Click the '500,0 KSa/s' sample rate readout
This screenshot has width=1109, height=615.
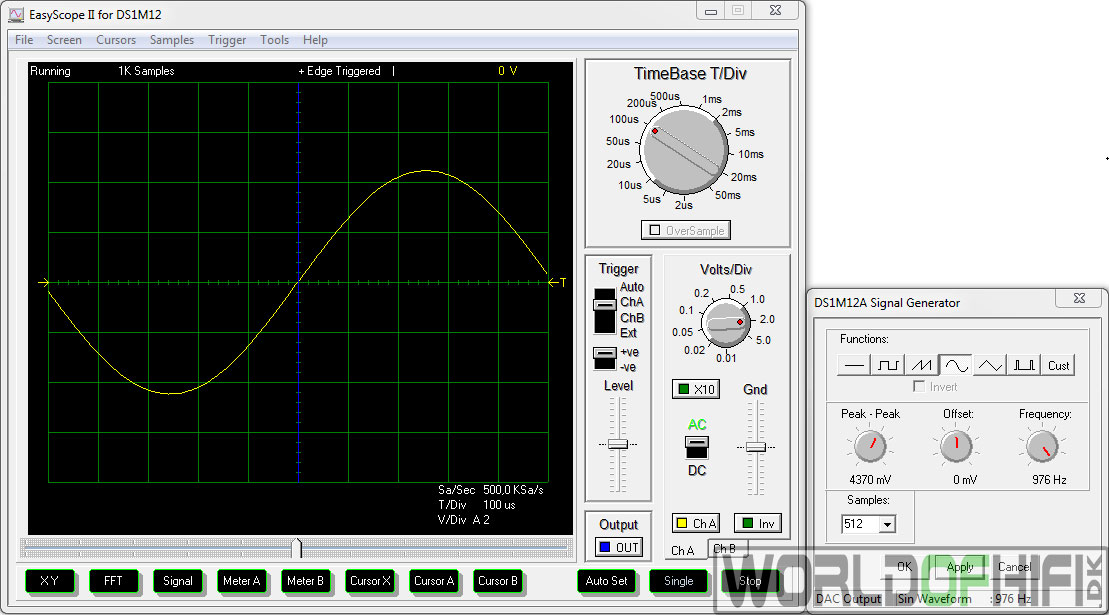tap(513, 489)
